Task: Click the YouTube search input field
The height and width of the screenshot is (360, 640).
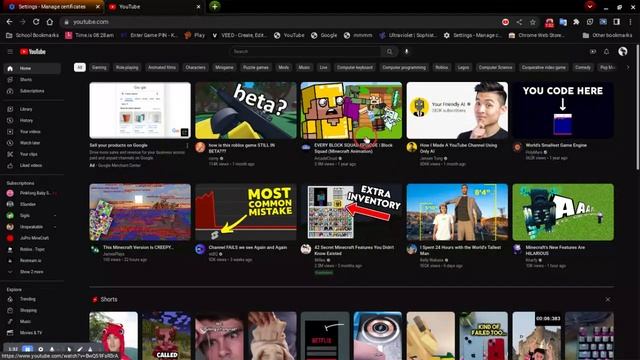Action: coord(306,52)
